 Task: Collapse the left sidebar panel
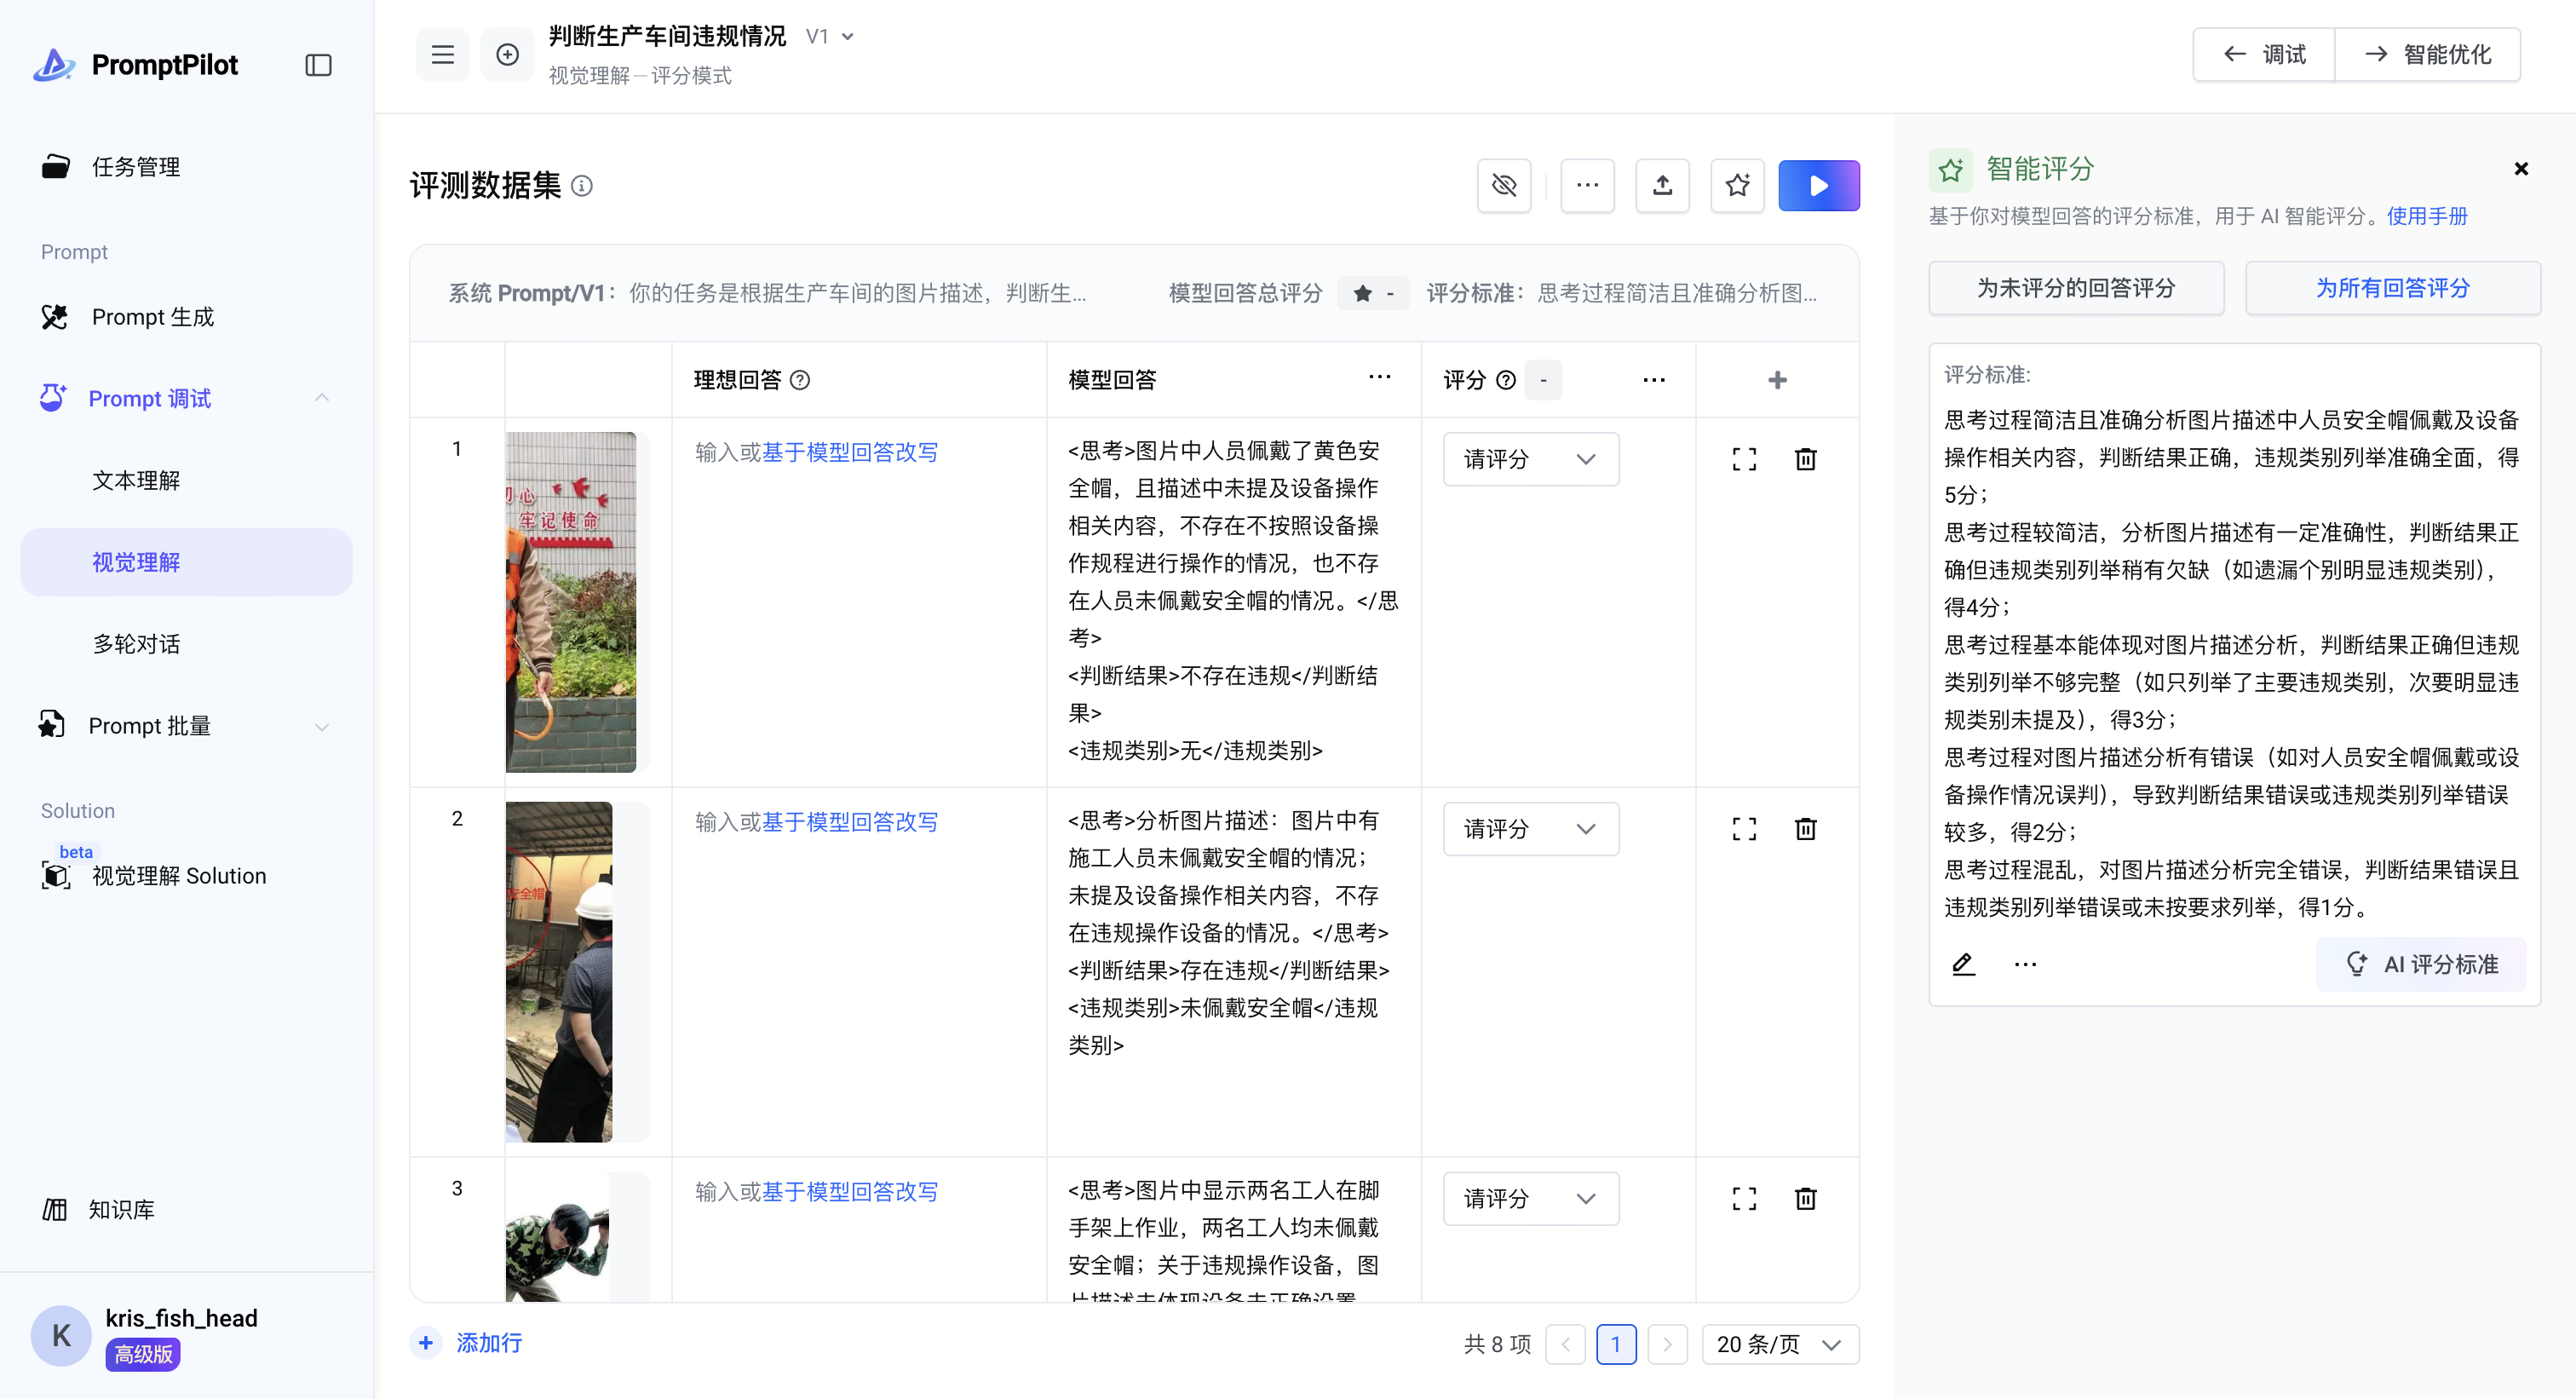click(x=318, y=65)
